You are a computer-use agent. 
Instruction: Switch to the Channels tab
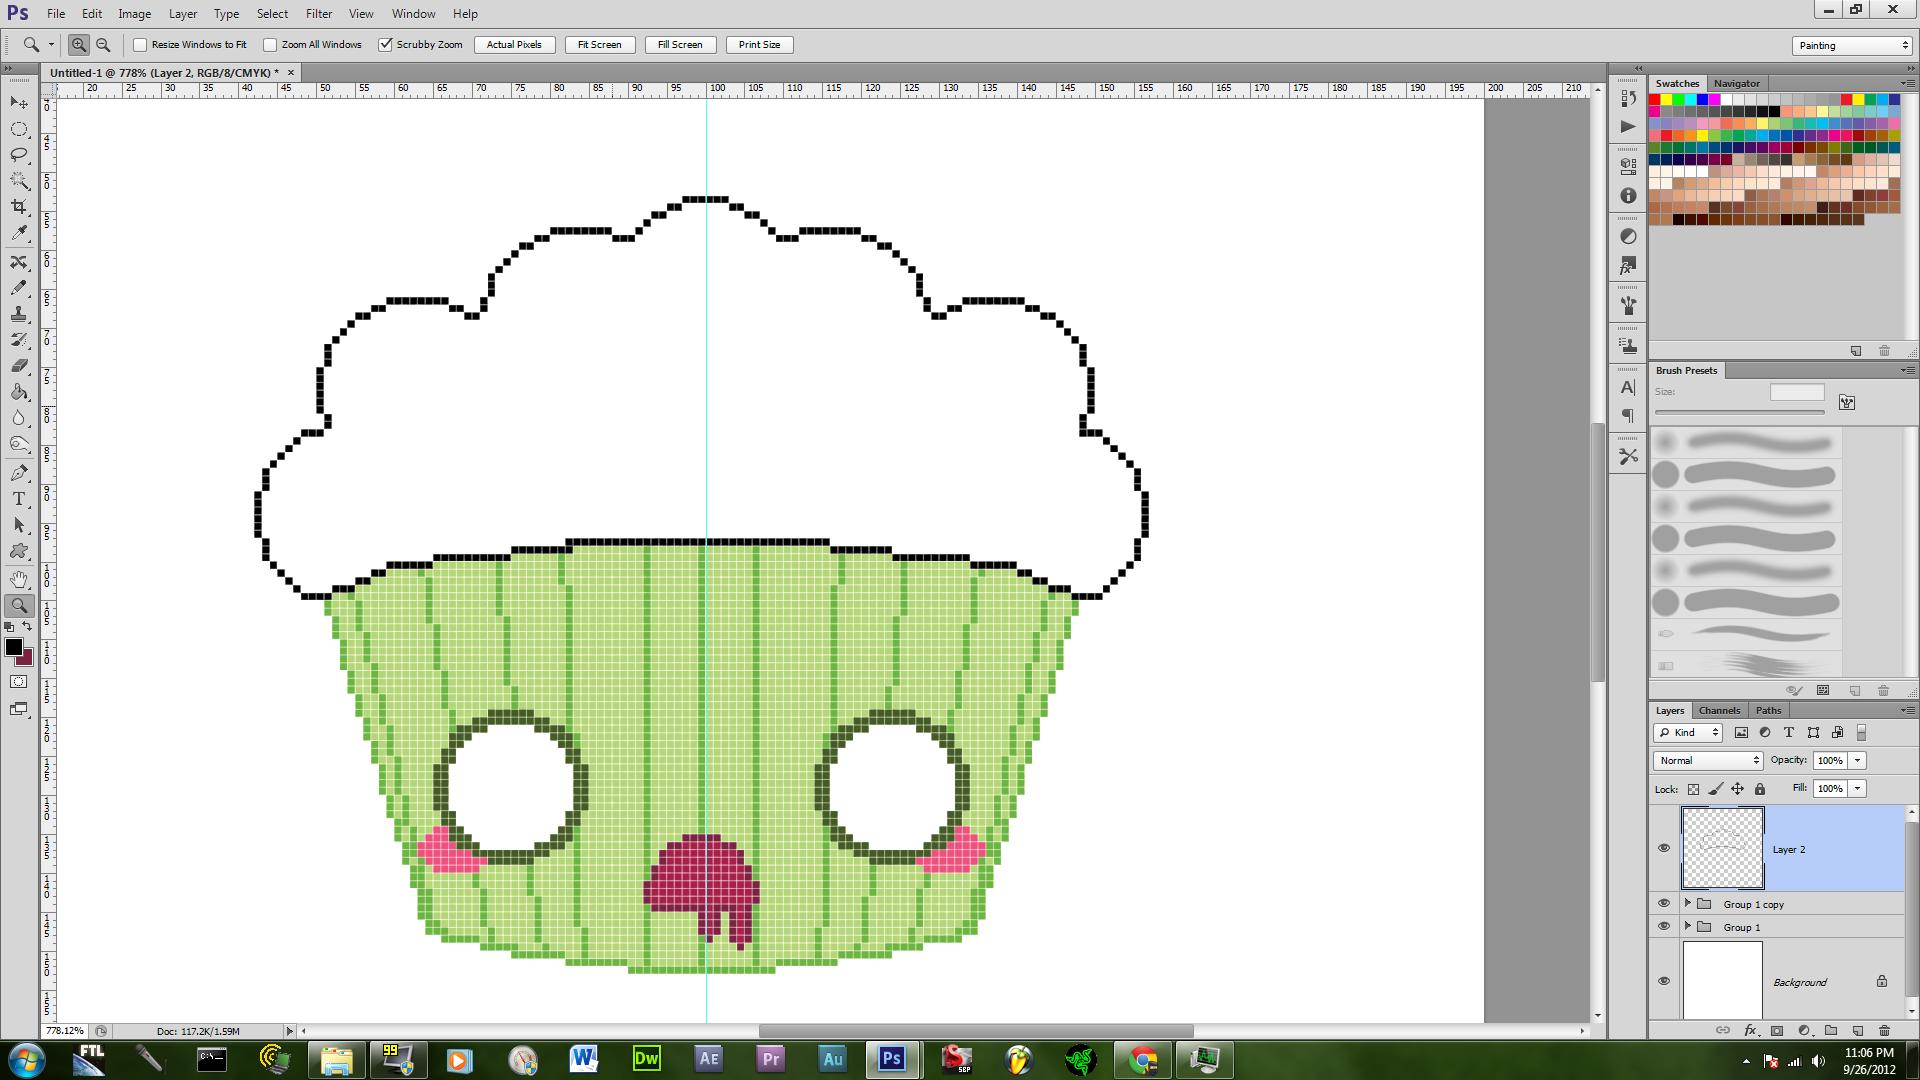tap(1719, 710)
